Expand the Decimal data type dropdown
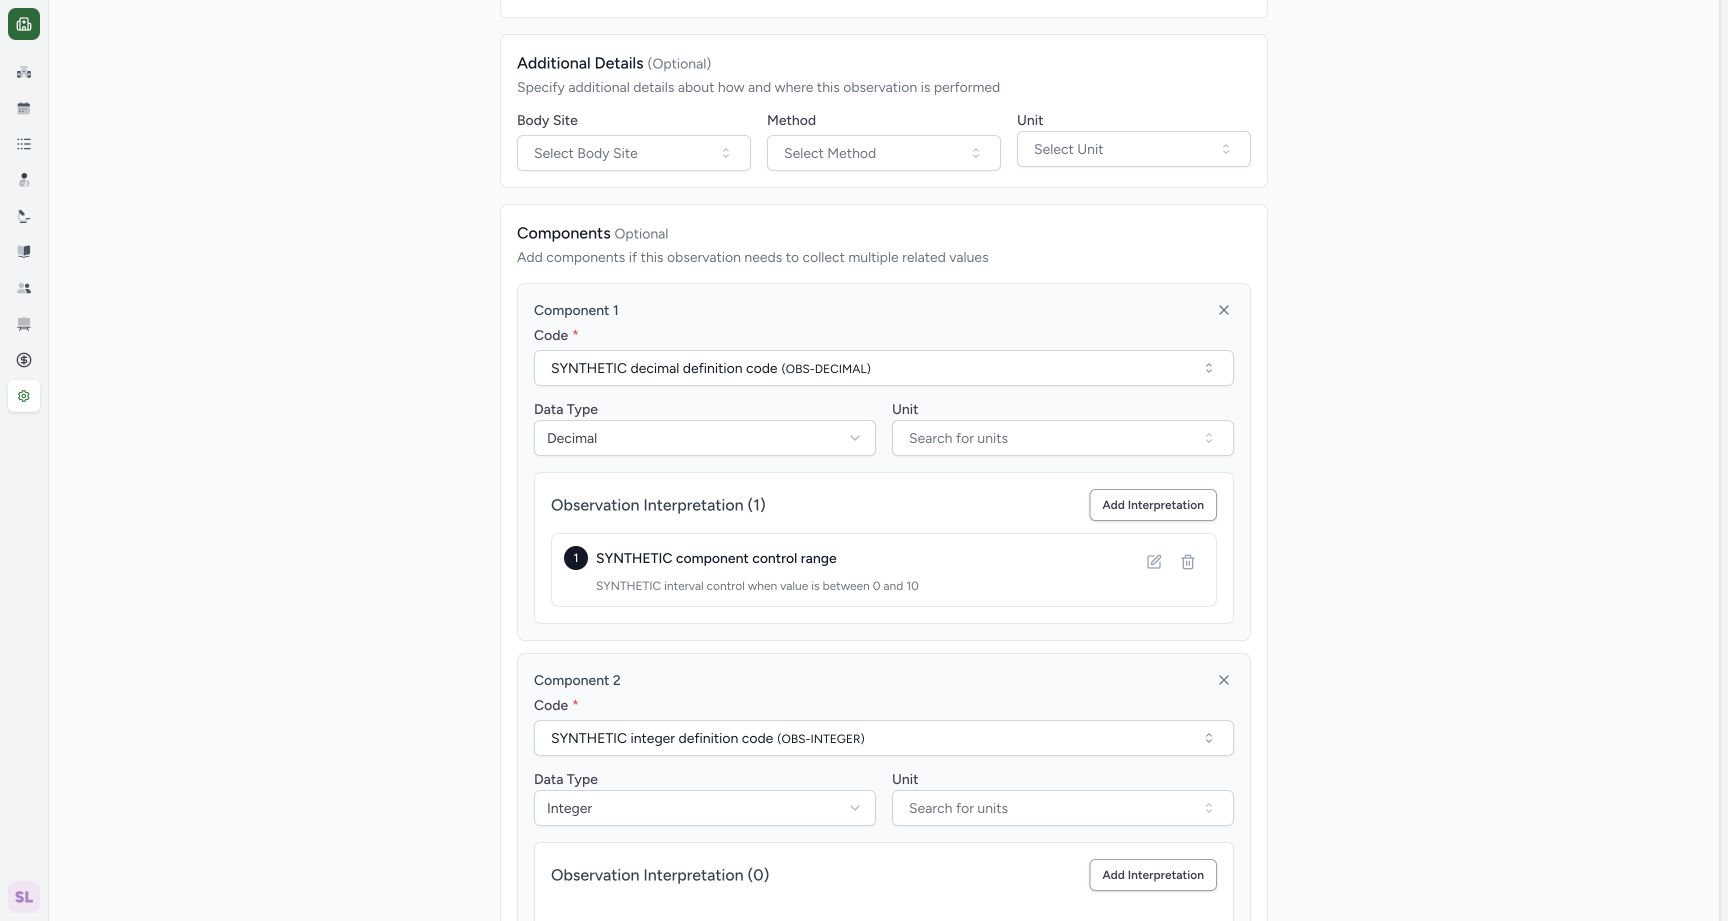 (x=705, y=438)
